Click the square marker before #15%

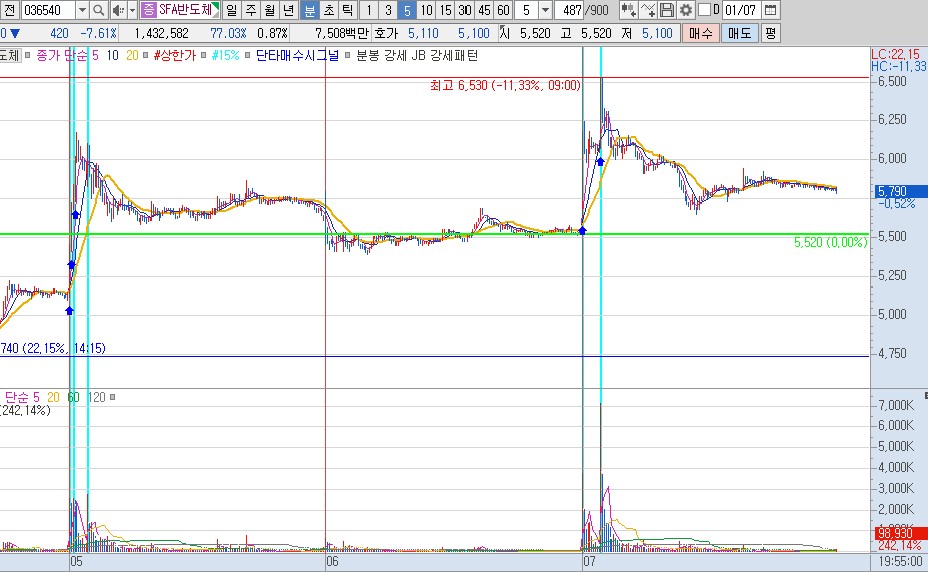click(x=203, y=56)
